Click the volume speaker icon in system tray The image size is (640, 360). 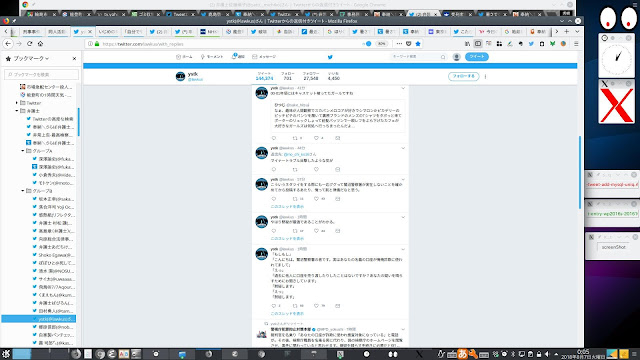tap(547, 354)
